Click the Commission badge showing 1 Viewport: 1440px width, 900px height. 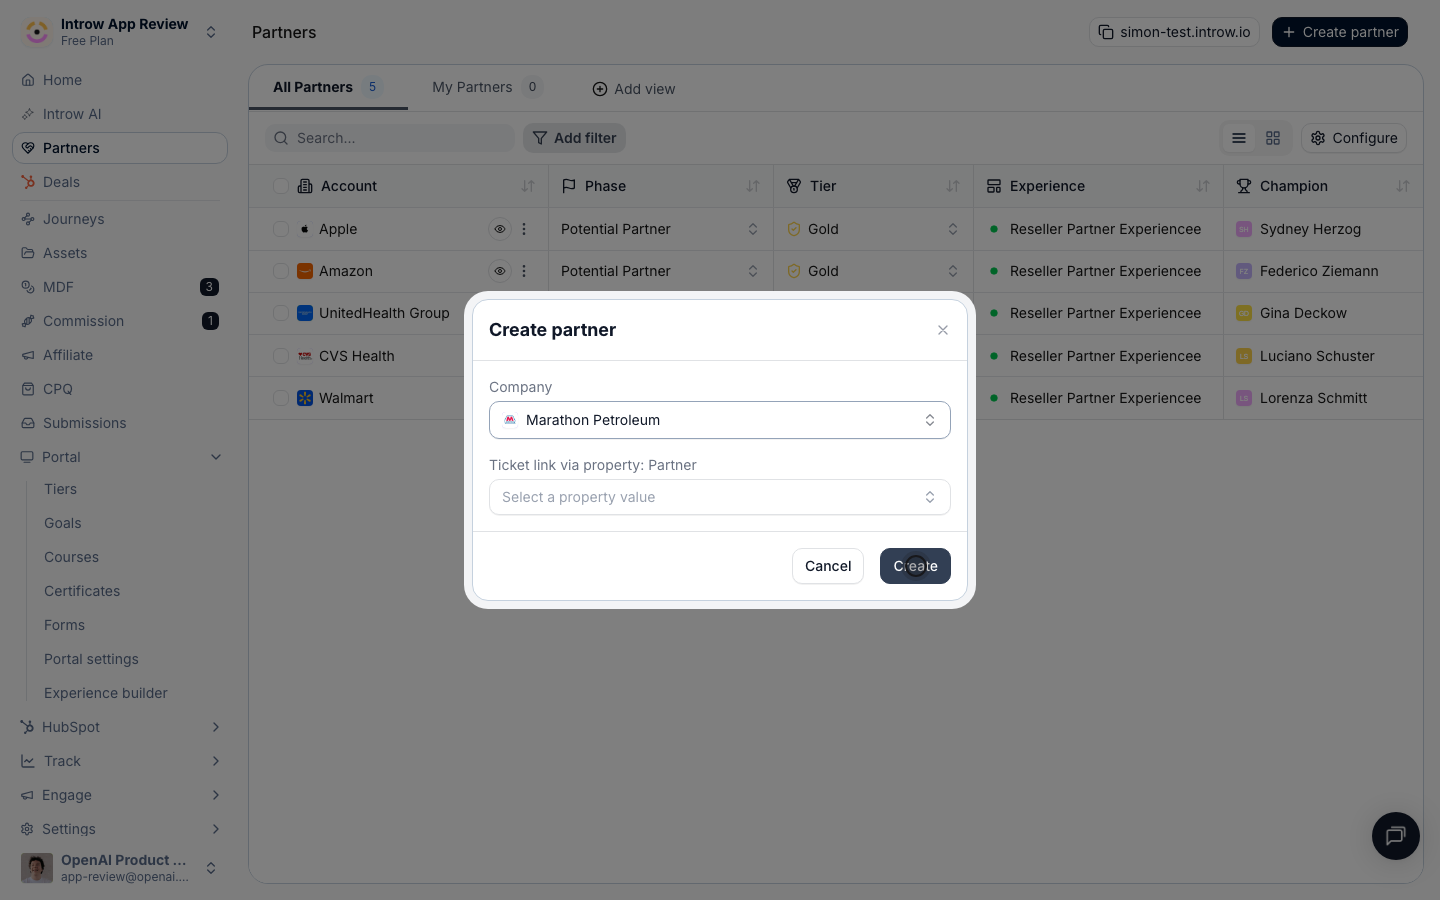pyautogui.click(x=210, y=321)
